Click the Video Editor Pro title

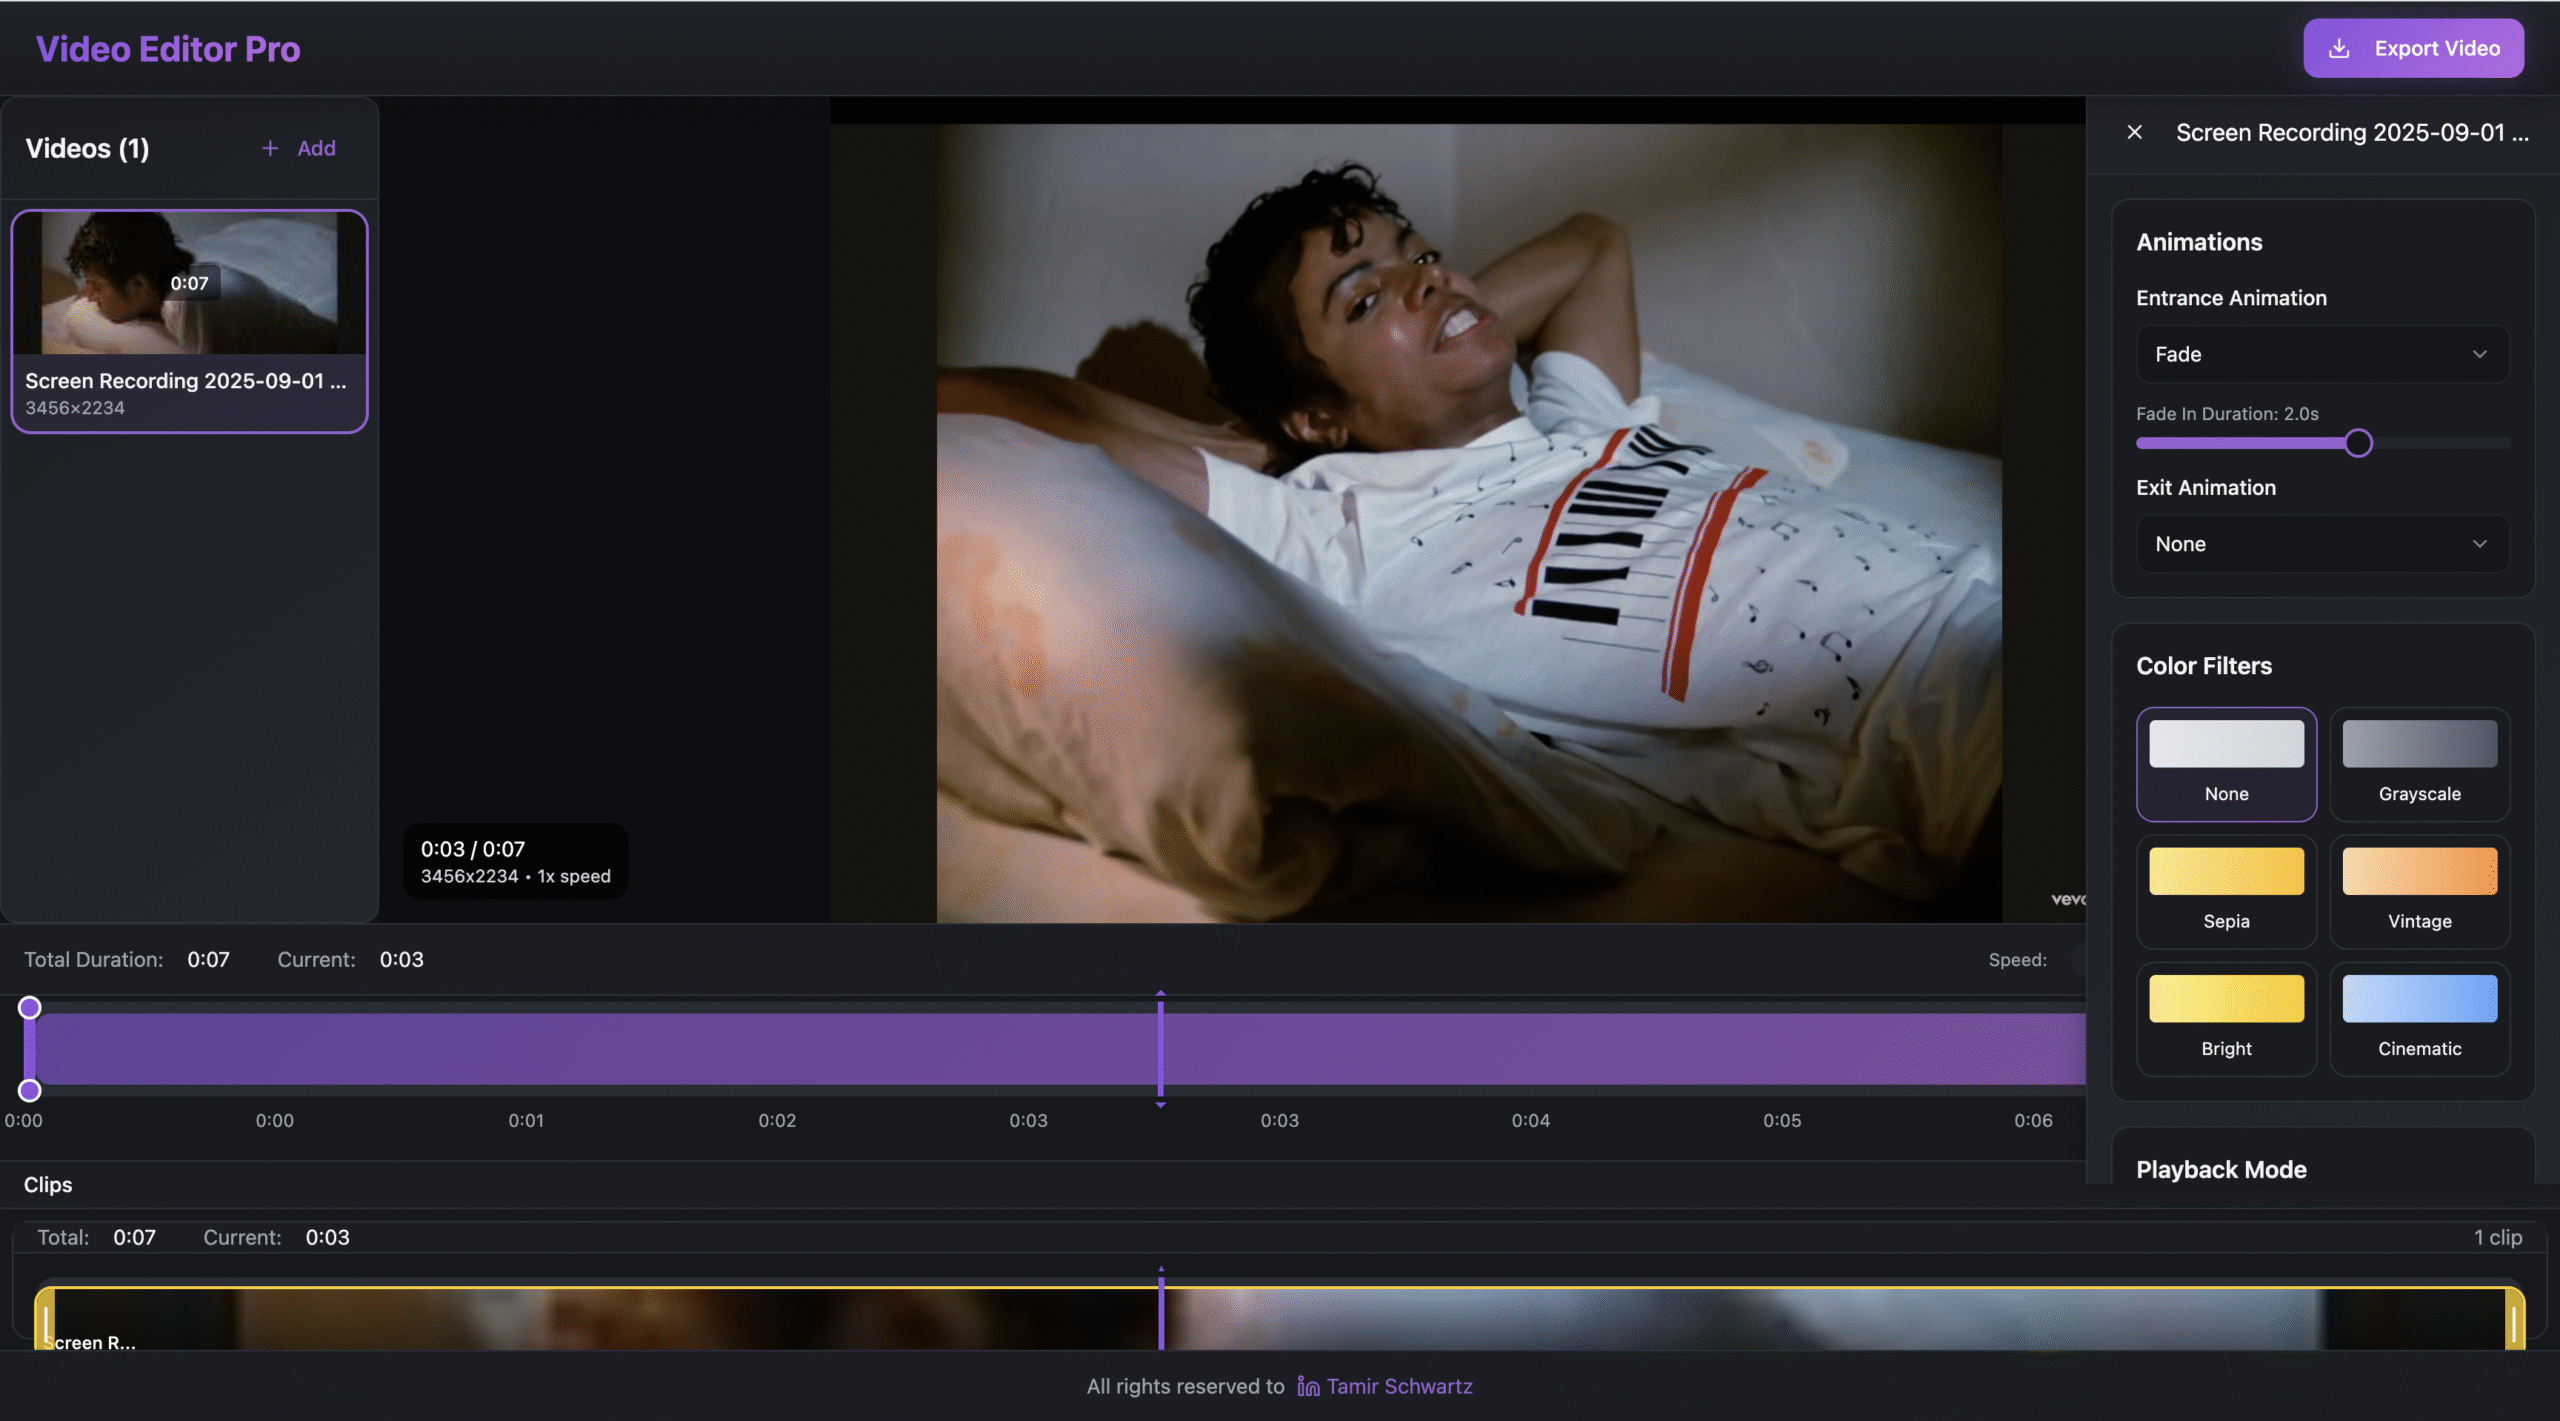(168, 49)
